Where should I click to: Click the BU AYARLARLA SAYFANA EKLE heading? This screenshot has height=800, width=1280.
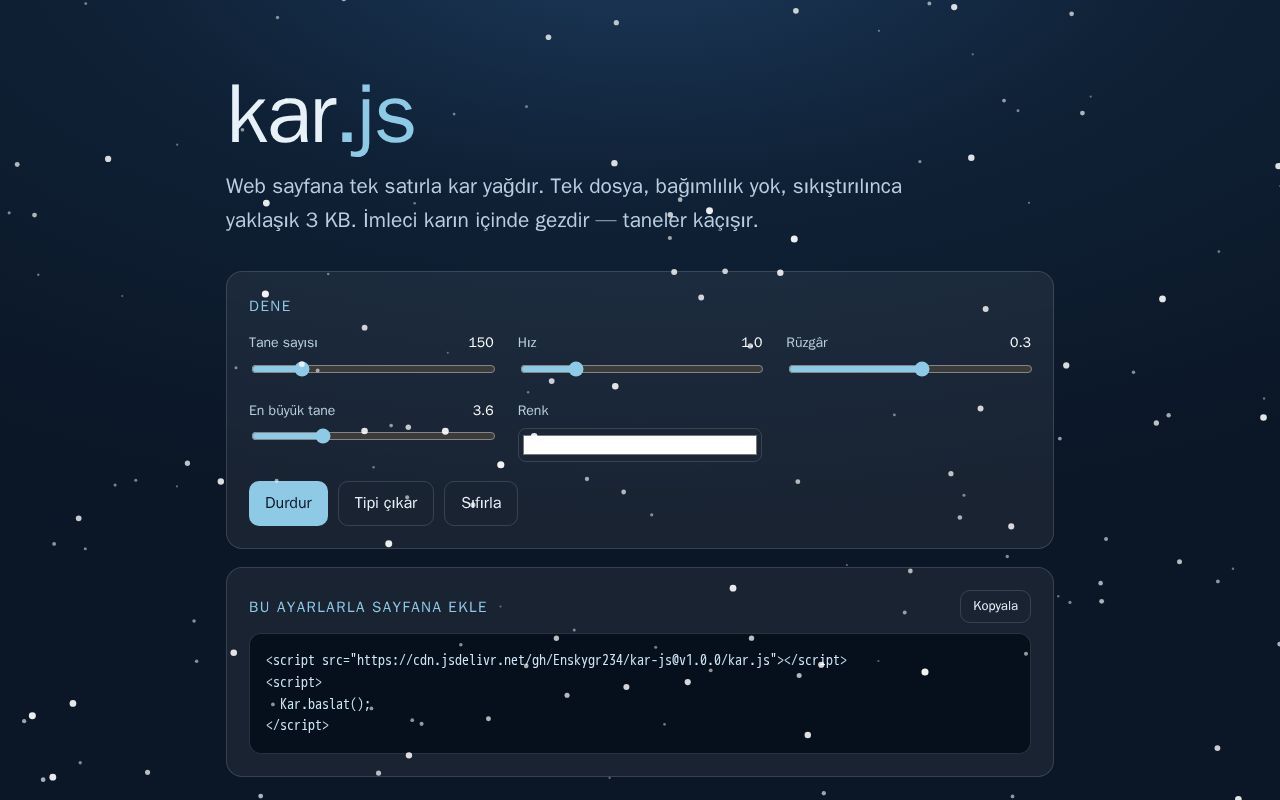tap(368, 607)
